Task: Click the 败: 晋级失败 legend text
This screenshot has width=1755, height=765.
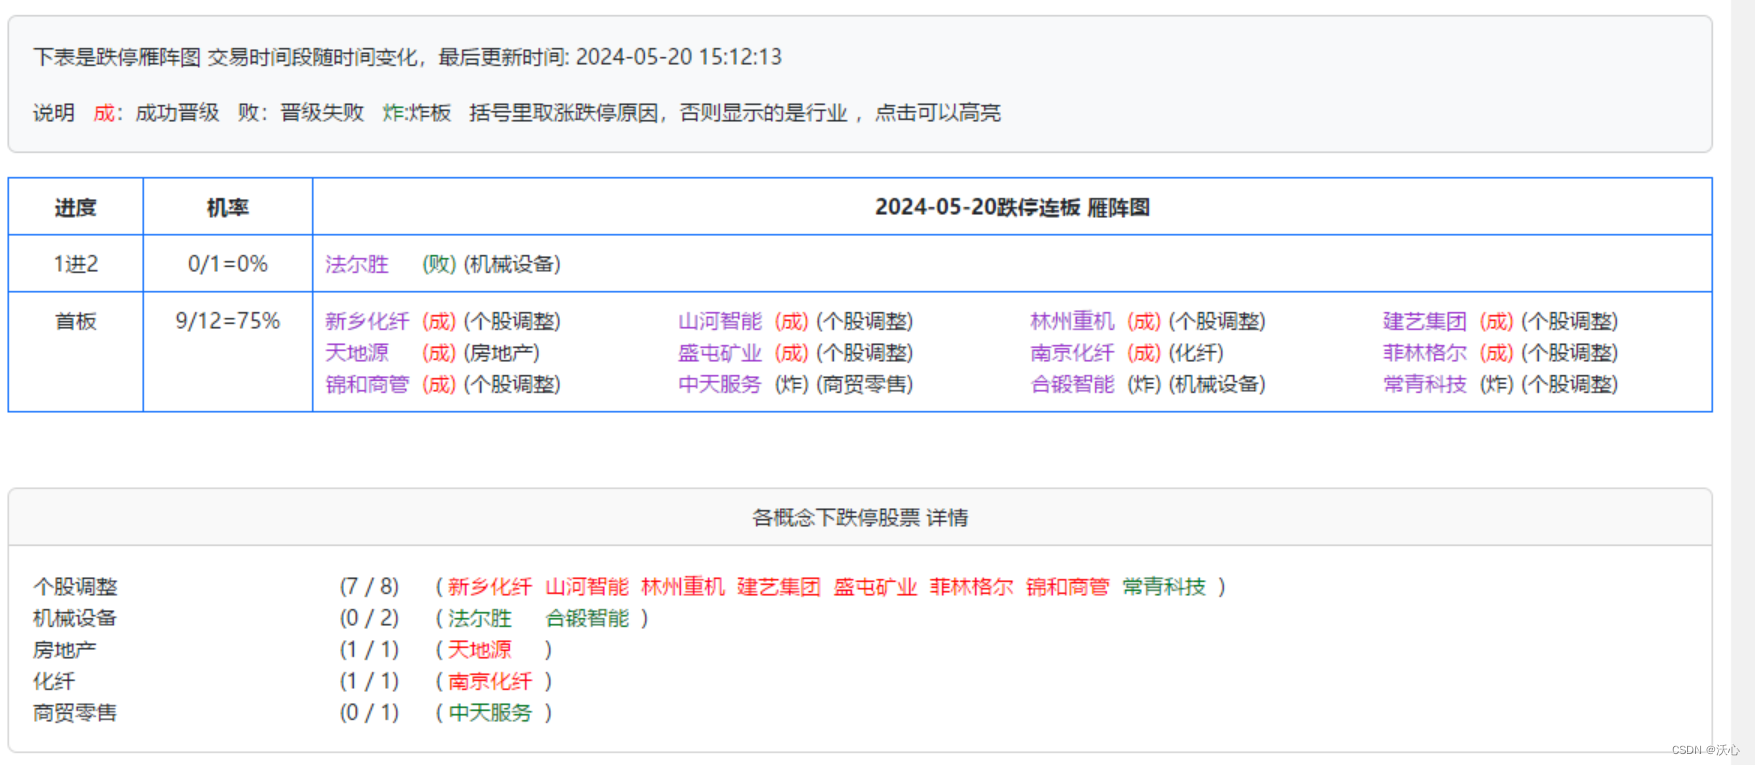Action: pyautogui.click(x=301, y=113)
